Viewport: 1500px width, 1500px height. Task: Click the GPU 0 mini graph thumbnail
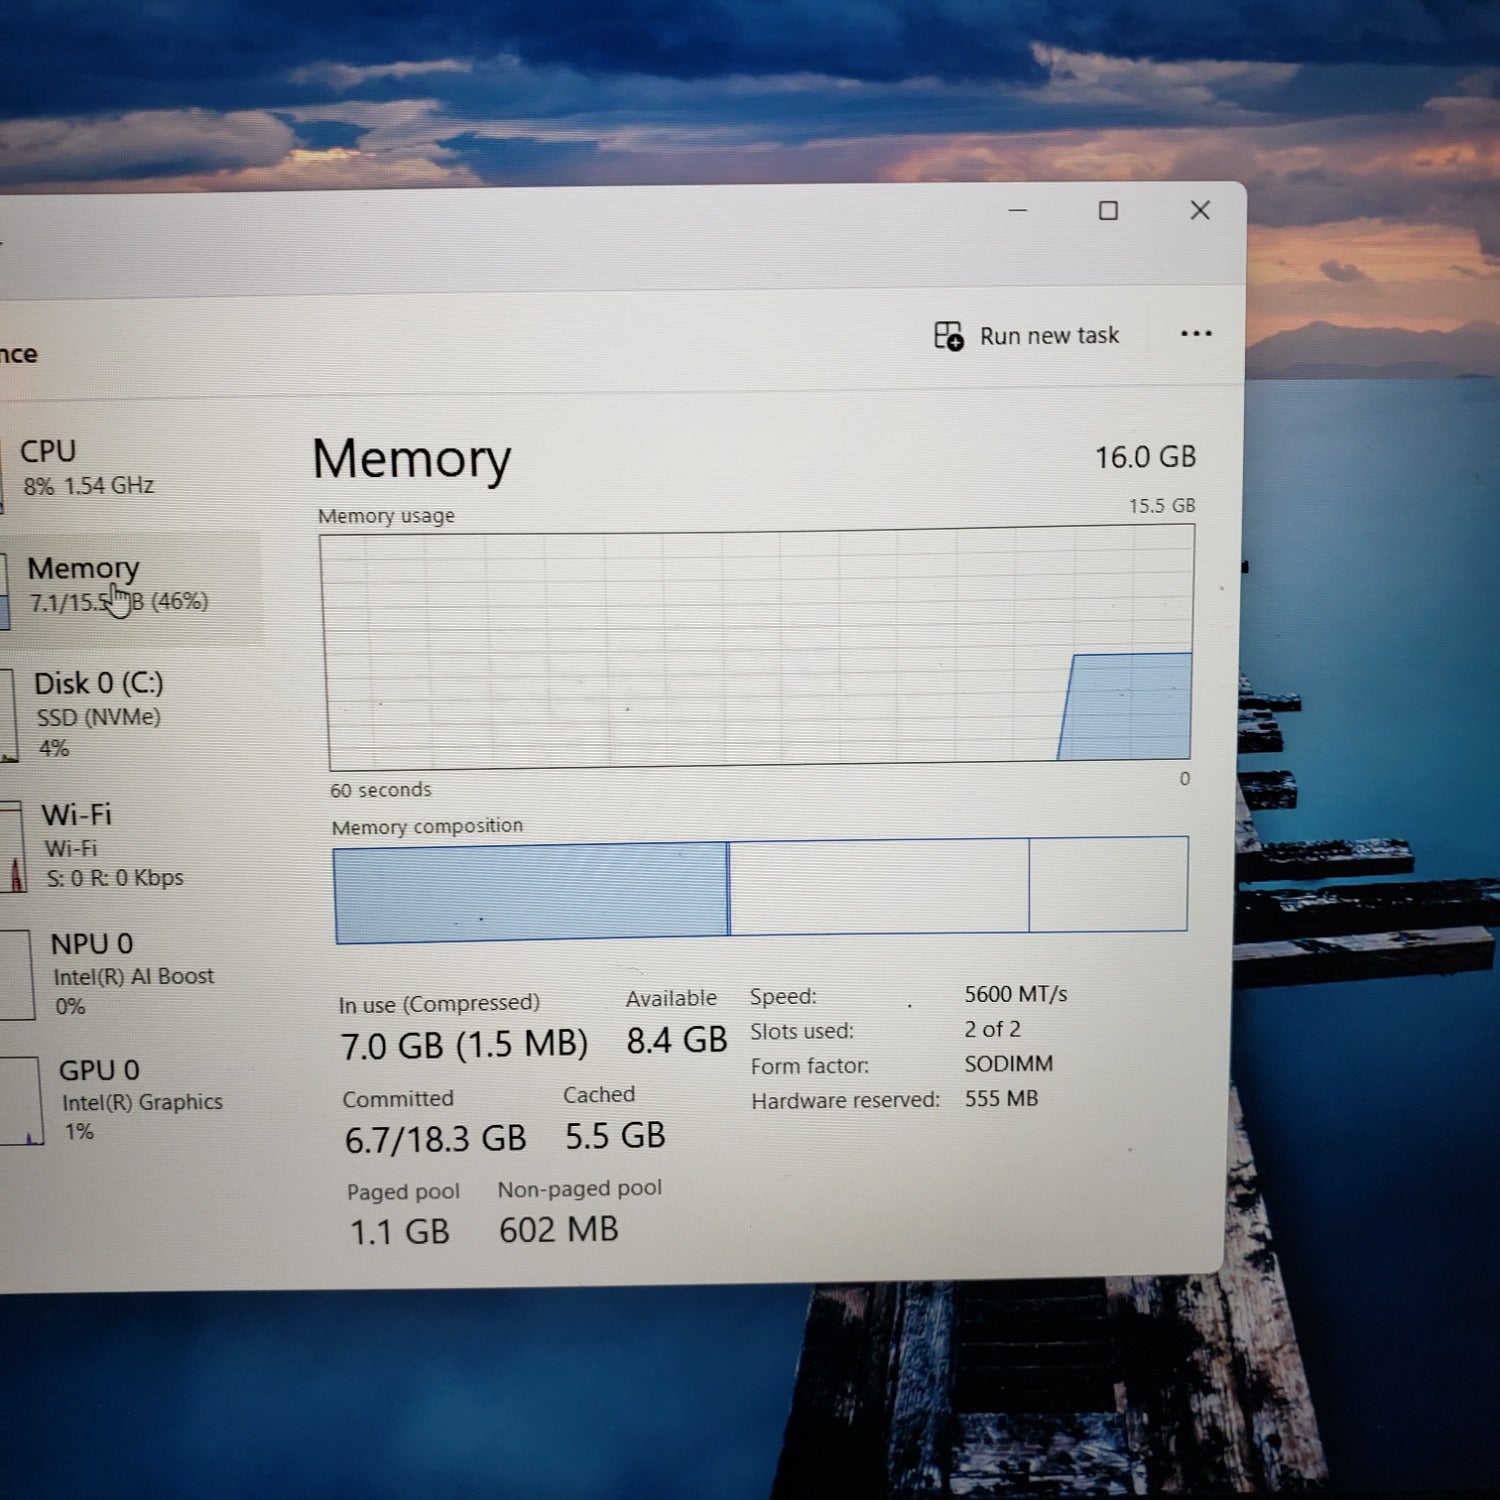[x=22, y=1101]
